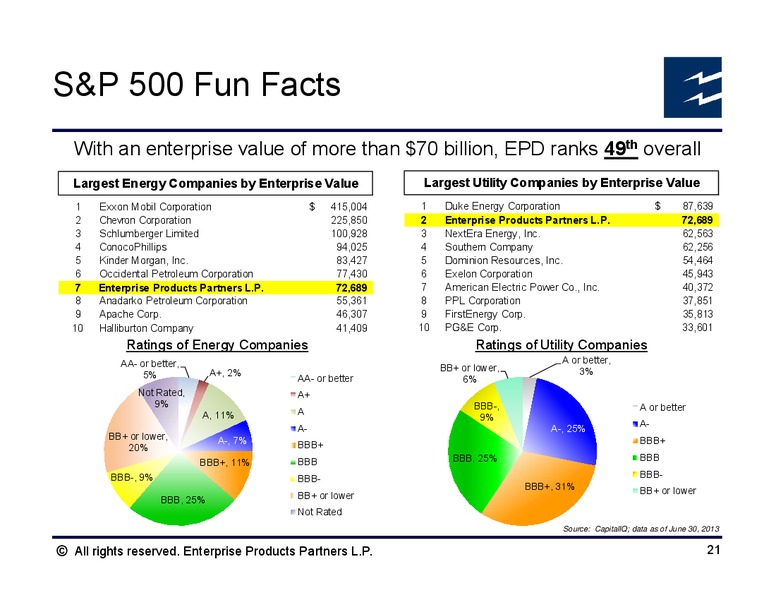The width and height of the screenshot is (776, 600).
Task: Click the CapitalIQ source note
Action: coord(641,529)
